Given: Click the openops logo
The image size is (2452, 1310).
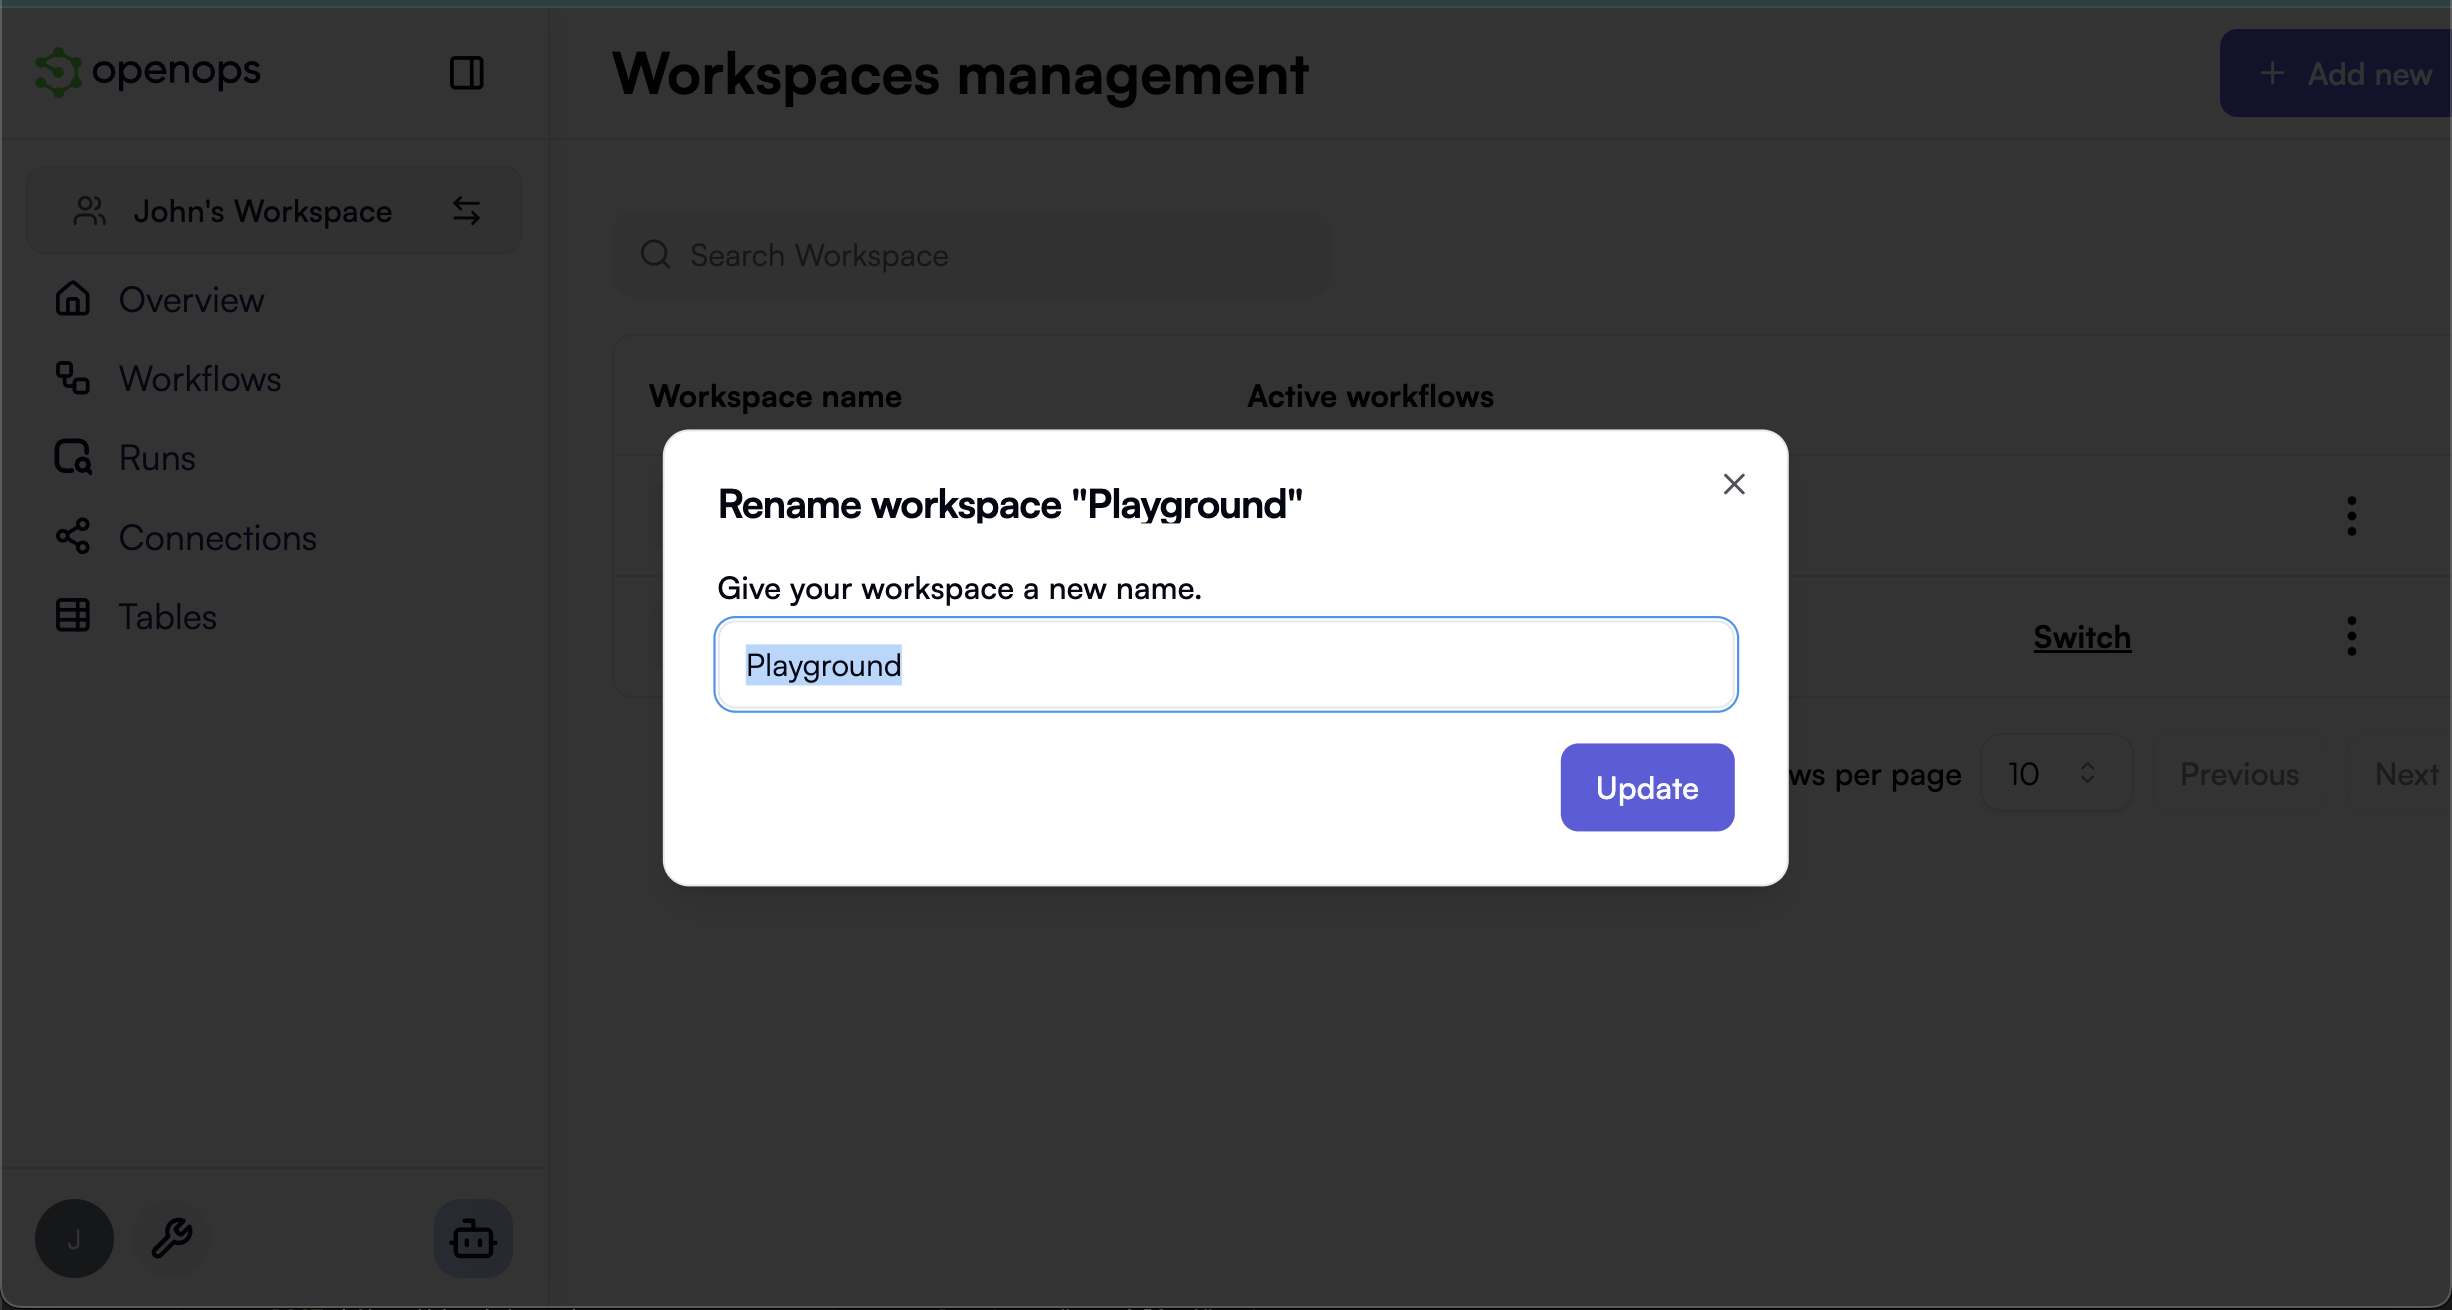Looking at the screenshot, I should pyautogui.click(x=146, y=71).
